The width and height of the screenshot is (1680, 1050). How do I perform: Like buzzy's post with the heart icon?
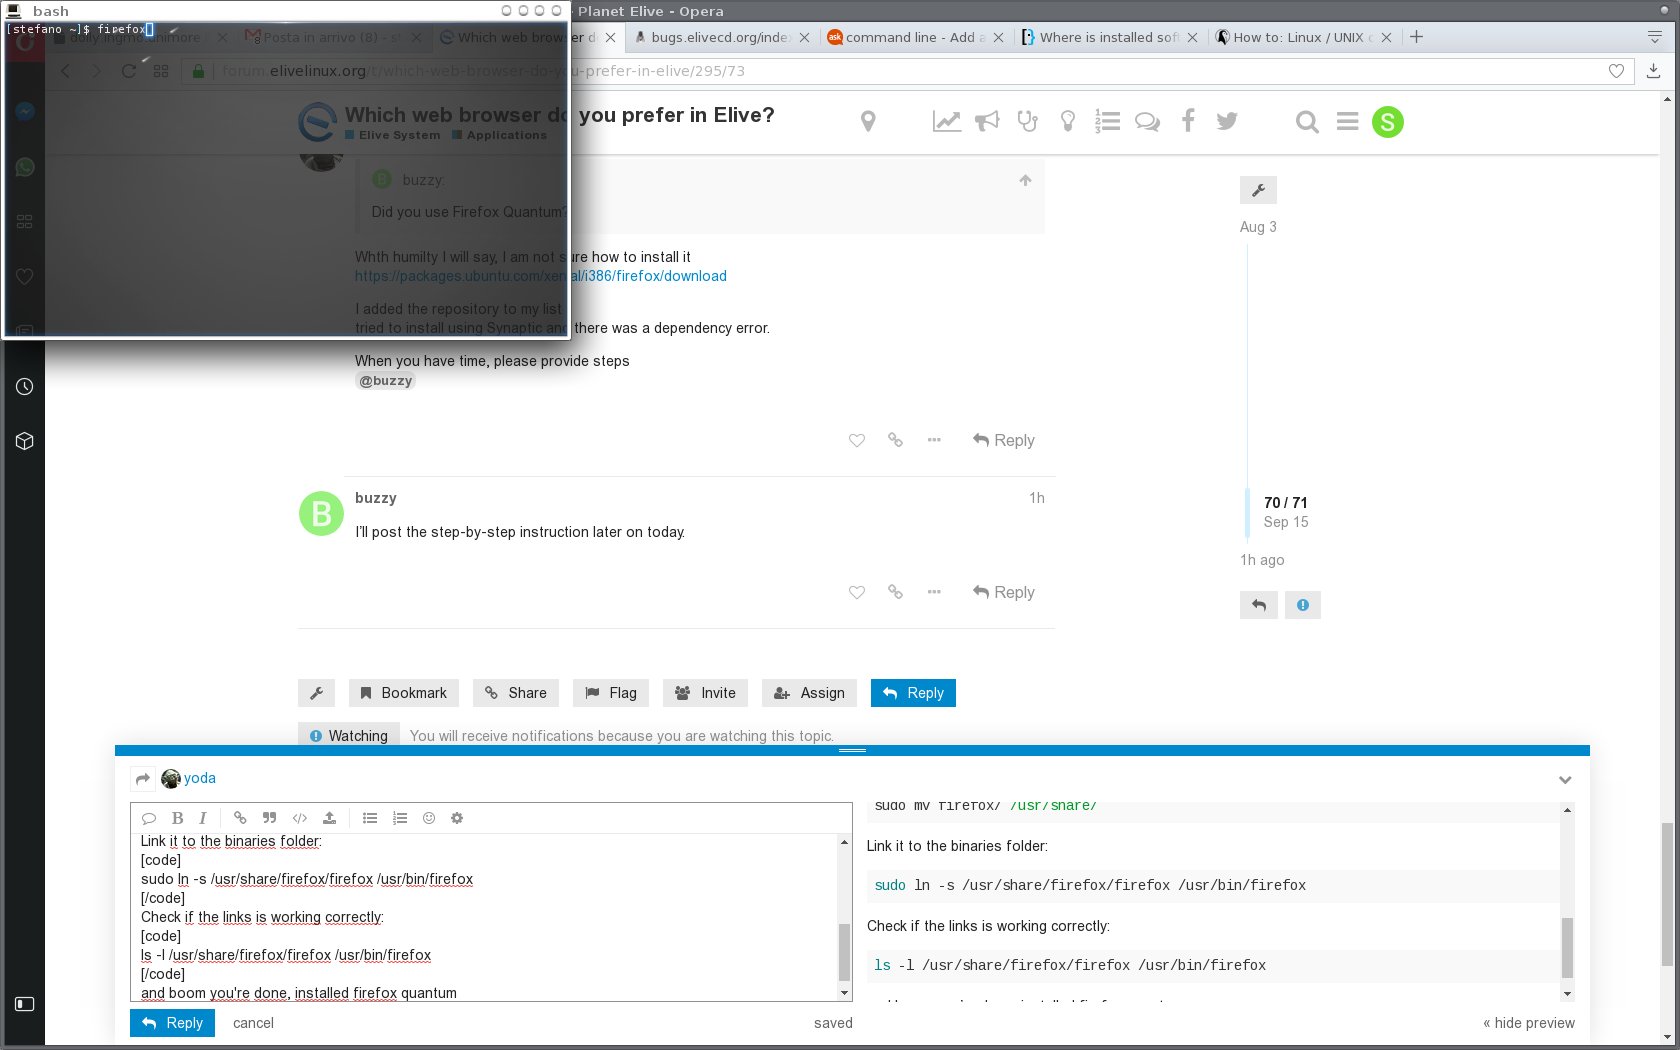tap(857, 592)
